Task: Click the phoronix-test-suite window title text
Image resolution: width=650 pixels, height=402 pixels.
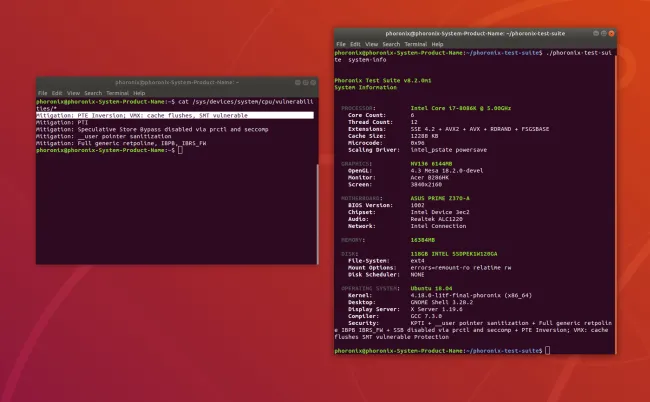Action: pyautogui.click(x=475, y=34)
